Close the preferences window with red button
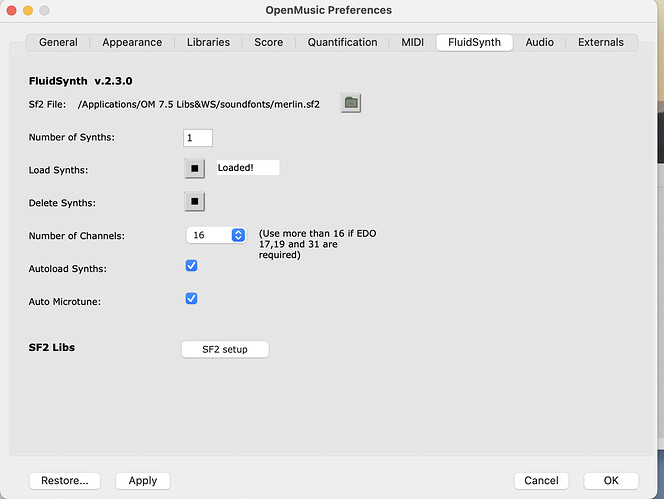This screenshot has width=664, height=499. (x=11, y=10)
